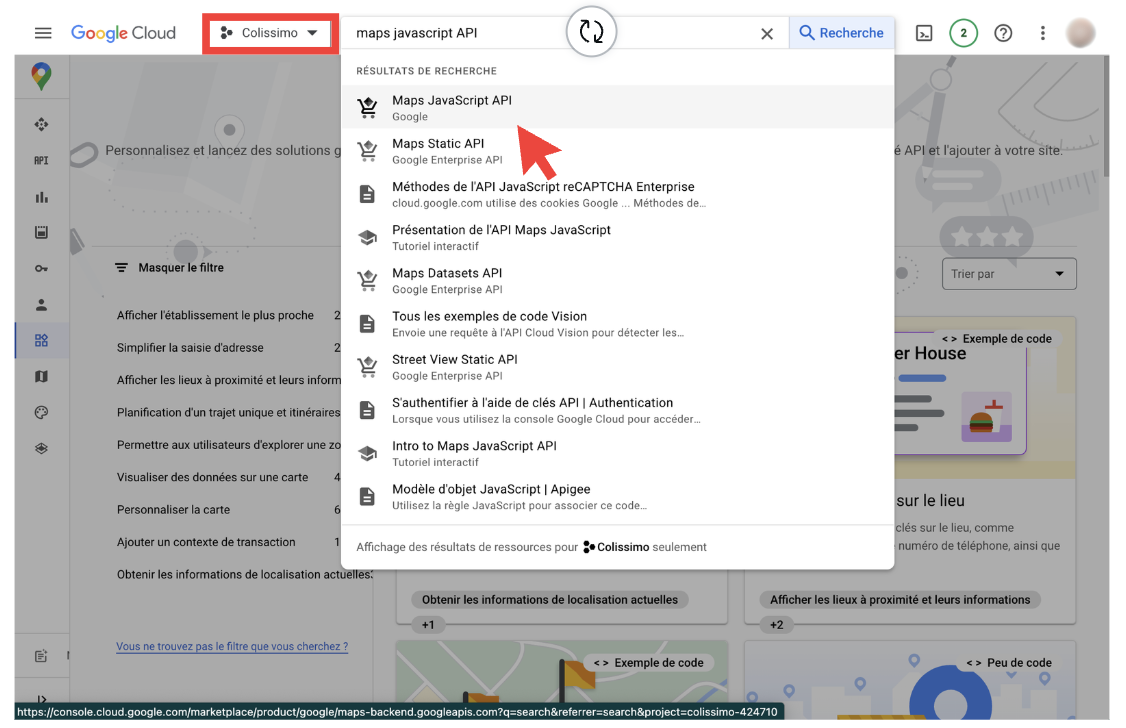Click the Google Cloud logo
Image resolution: width=1126 pixels, height=728 pixels.
[123, 33]
